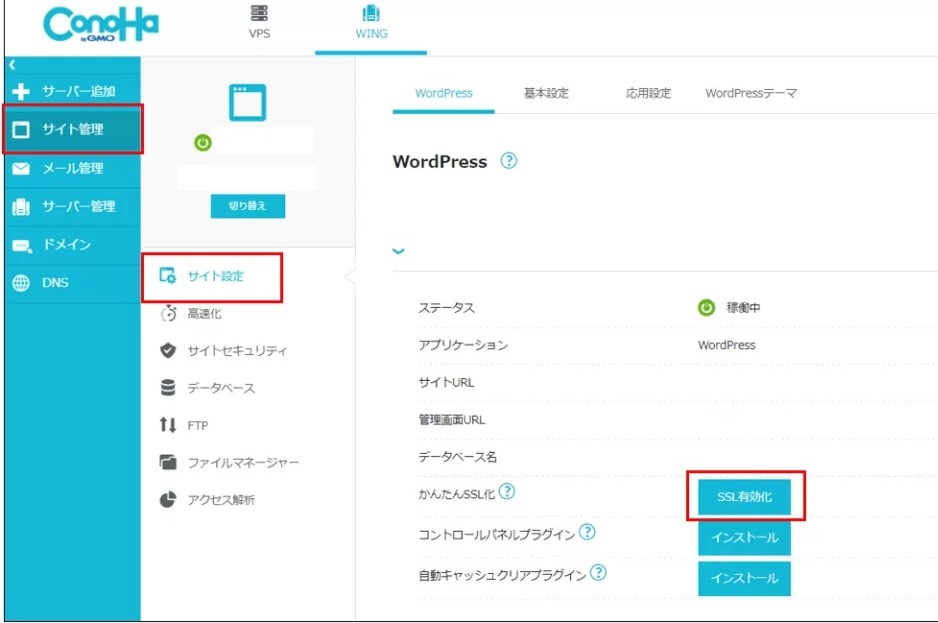Switch to the WING service tab

pyautogui.click(x=371, y=22)
